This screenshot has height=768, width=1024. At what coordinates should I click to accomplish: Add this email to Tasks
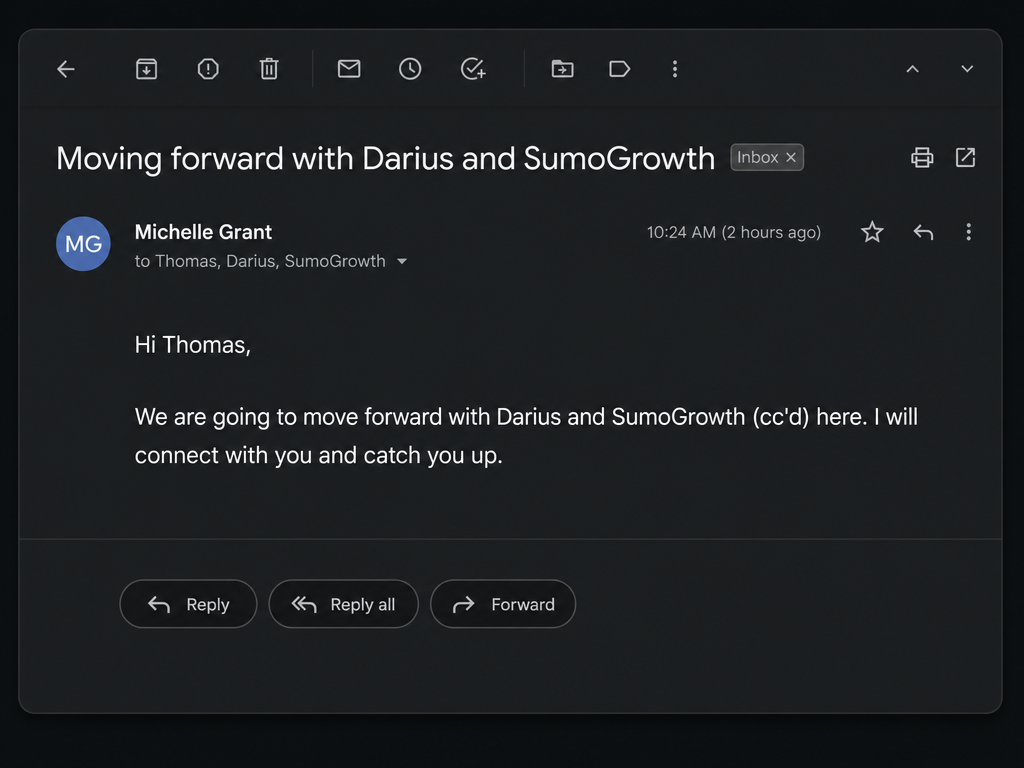(473, 69)
